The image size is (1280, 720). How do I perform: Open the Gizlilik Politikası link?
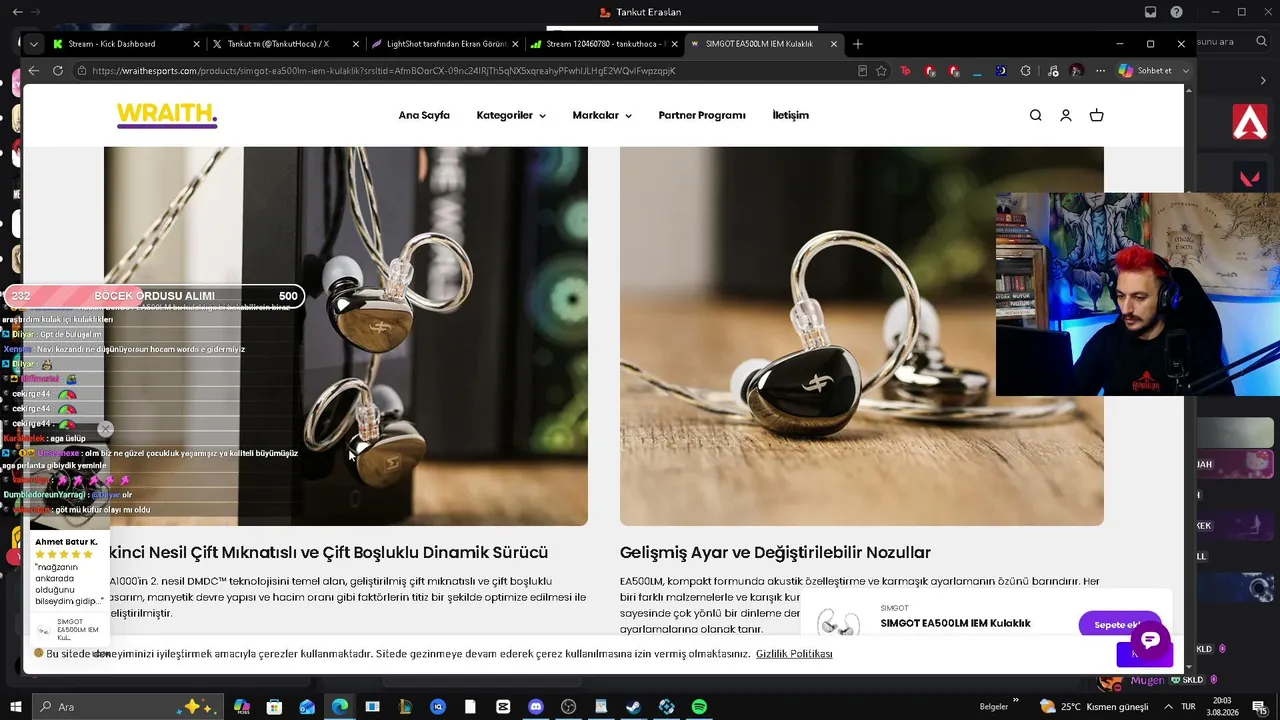(x=794, y=654)
